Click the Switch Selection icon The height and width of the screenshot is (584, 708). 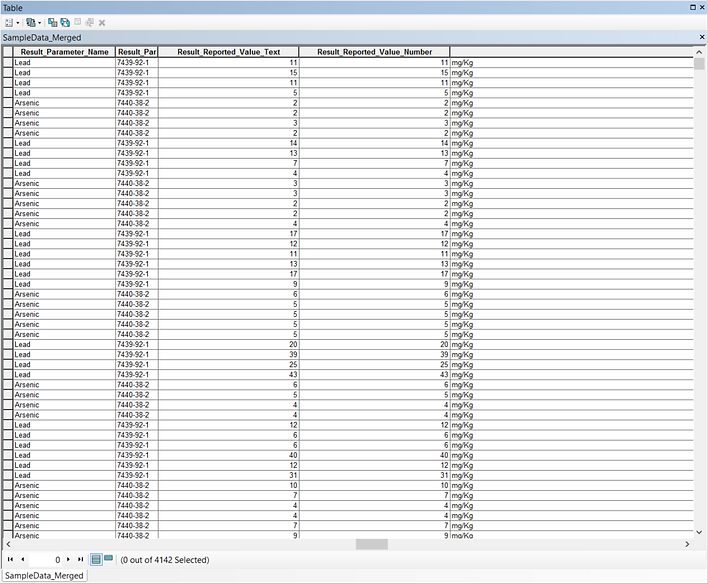point(65,23)
